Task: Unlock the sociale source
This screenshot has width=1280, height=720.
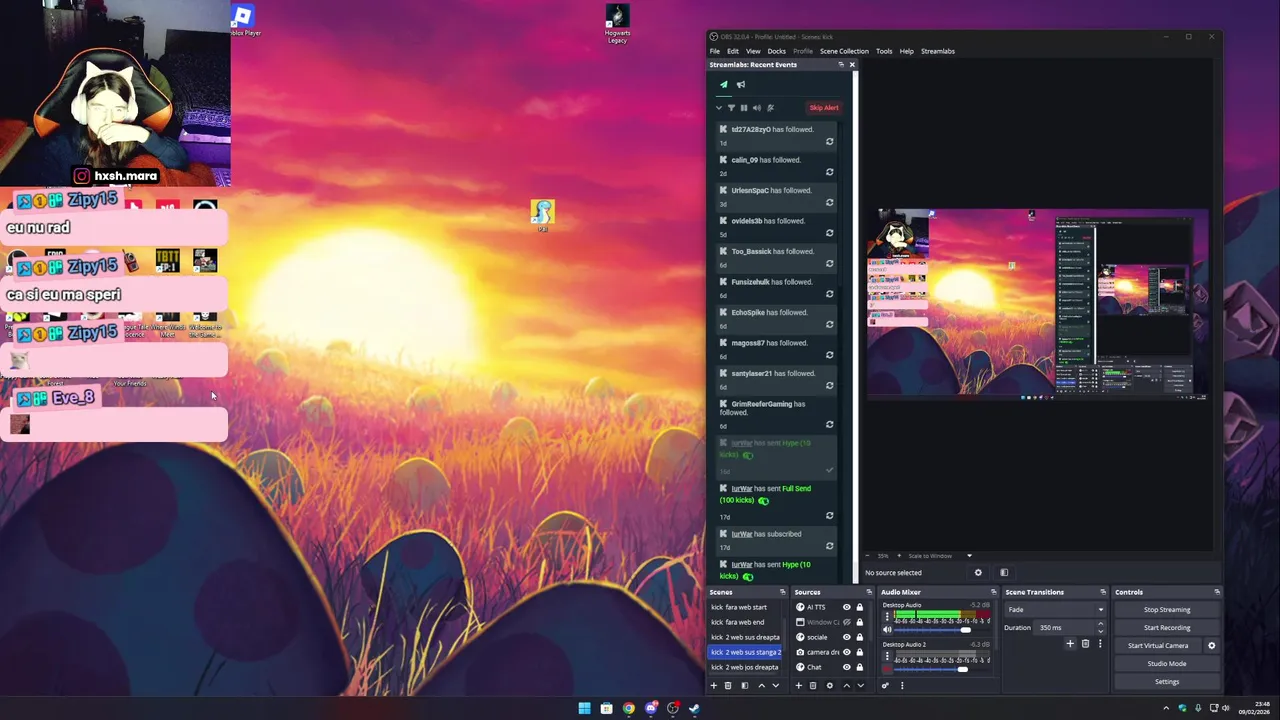Action: click(860, 637)
